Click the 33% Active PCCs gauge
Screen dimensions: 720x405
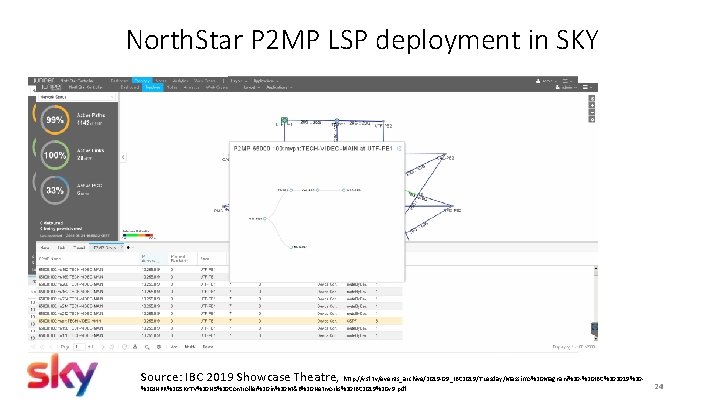pyautogui.click(x=55, y=190)
